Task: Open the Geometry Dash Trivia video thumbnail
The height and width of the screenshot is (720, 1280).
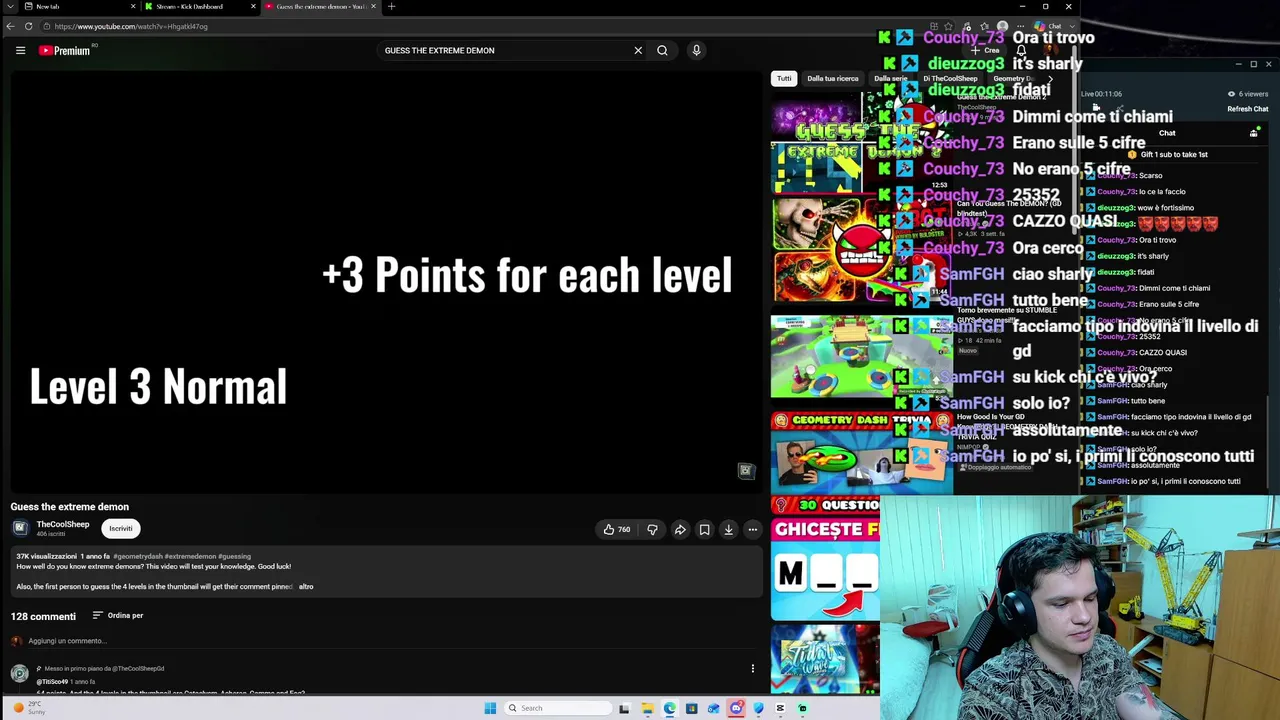Action: pos(862,452)
